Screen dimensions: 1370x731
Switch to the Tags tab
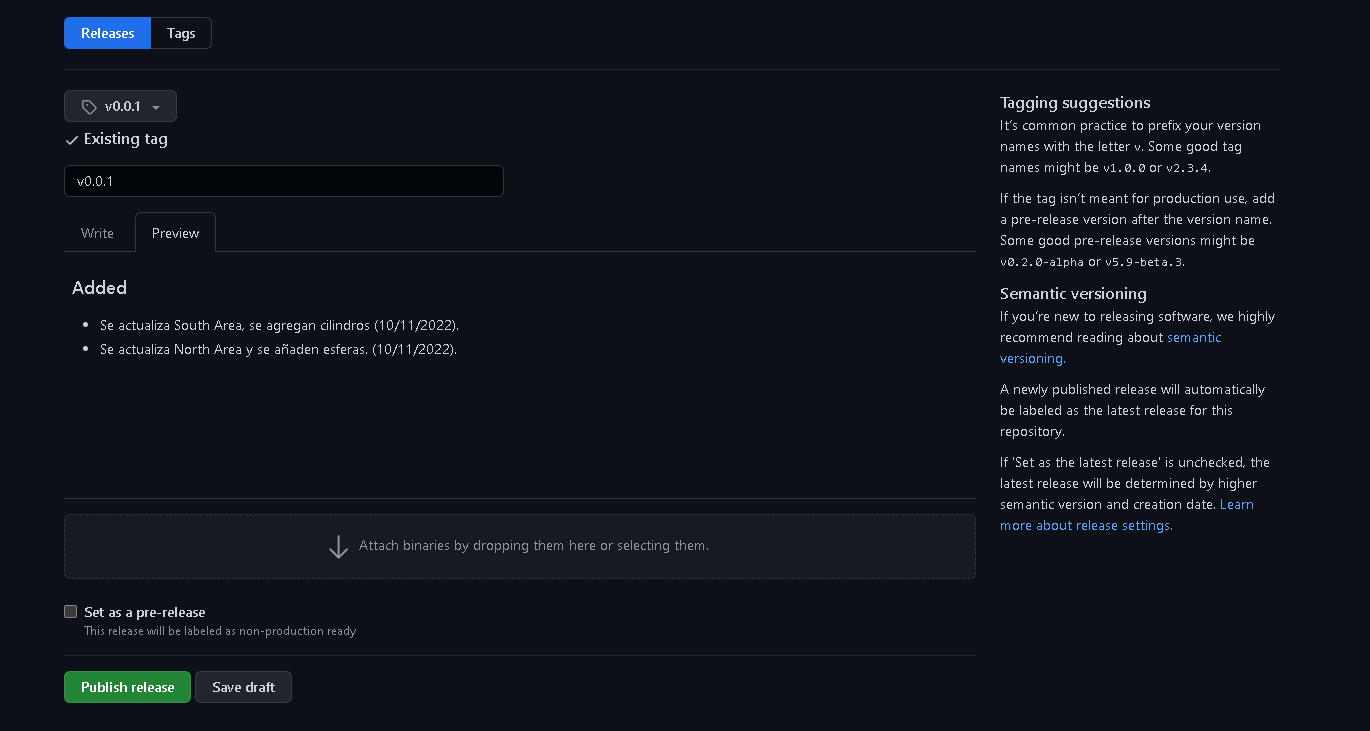(181, 33)
